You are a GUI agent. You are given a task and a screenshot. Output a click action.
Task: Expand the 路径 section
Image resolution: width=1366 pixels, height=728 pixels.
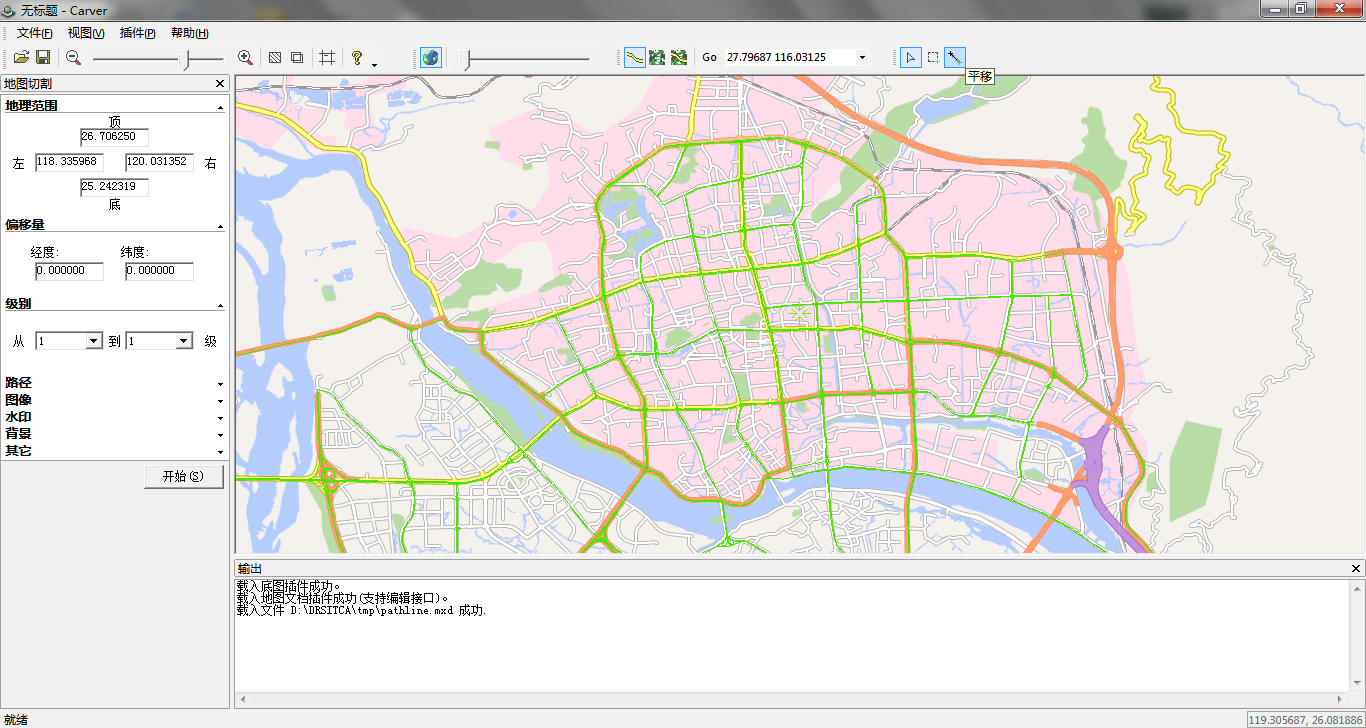coord(220,383)
